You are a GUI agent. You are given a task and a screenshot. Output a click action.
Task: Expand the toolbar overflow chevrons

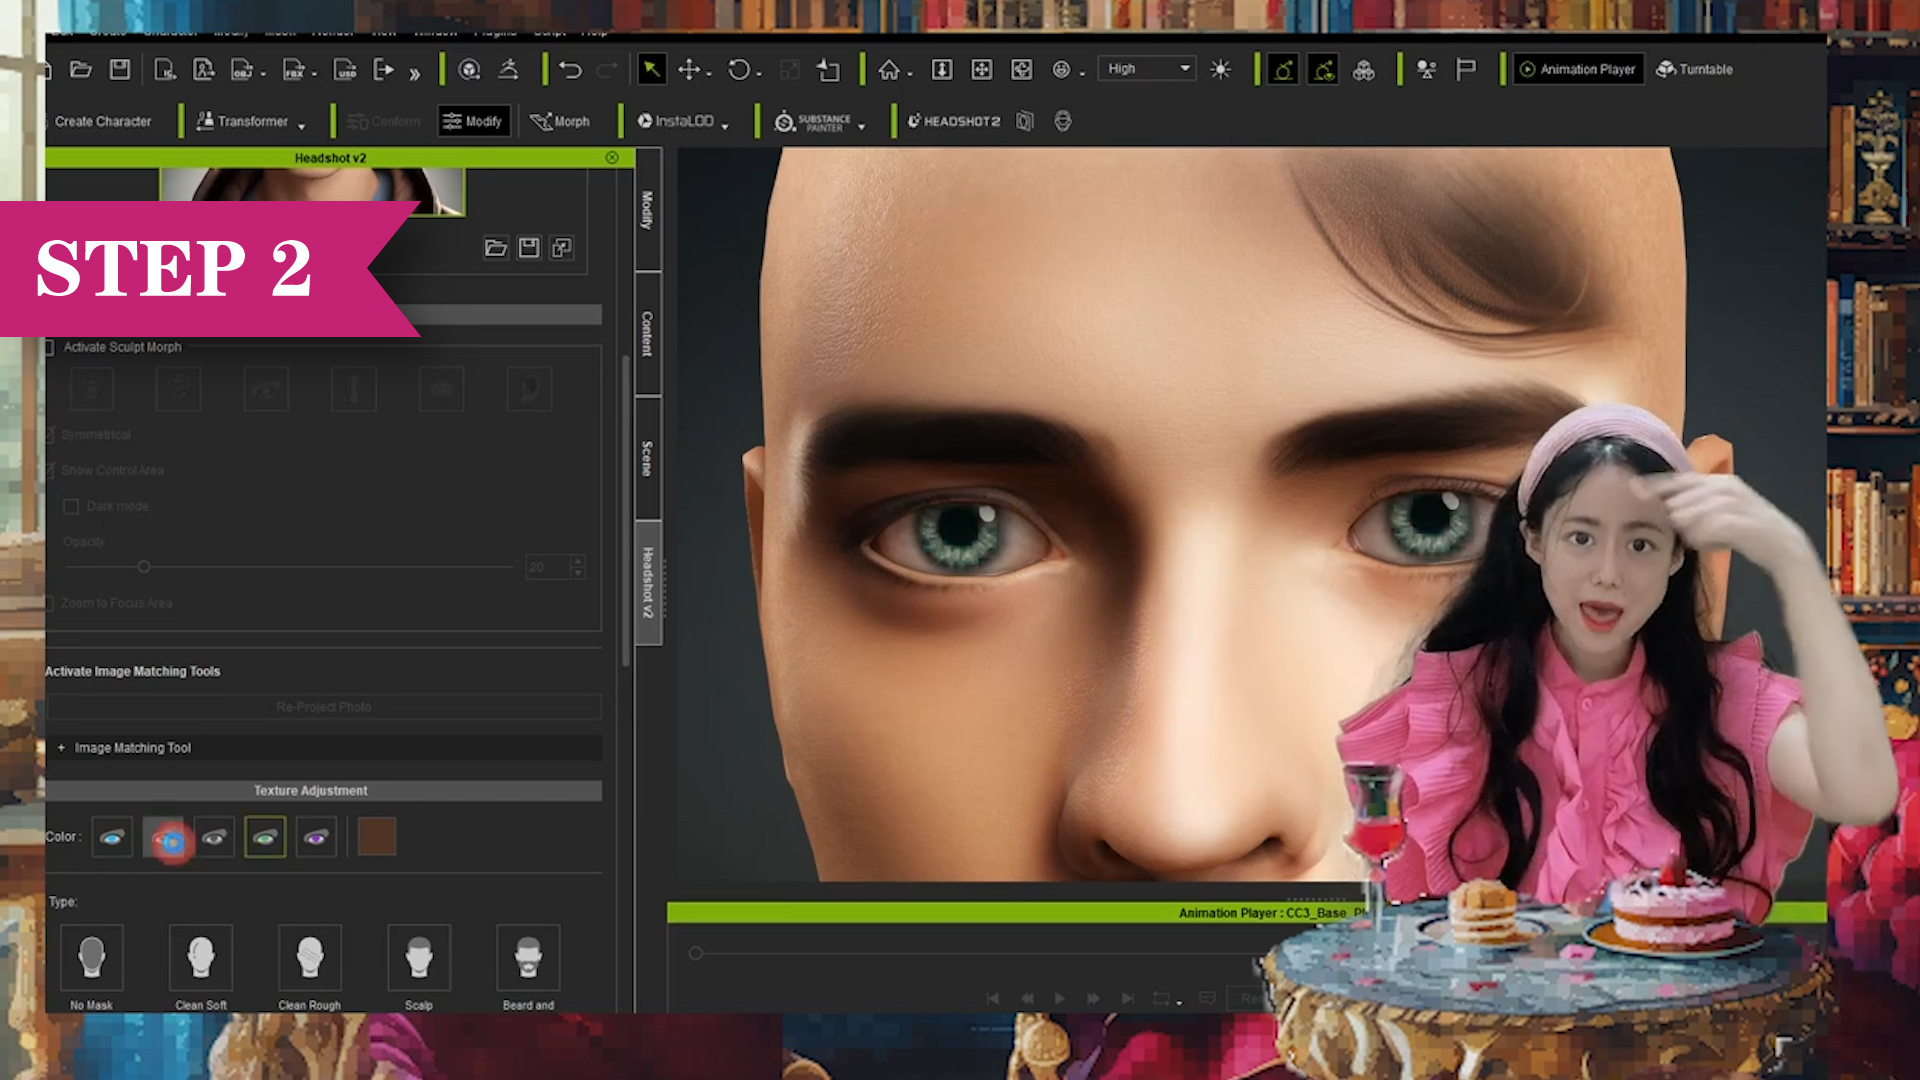415,72
